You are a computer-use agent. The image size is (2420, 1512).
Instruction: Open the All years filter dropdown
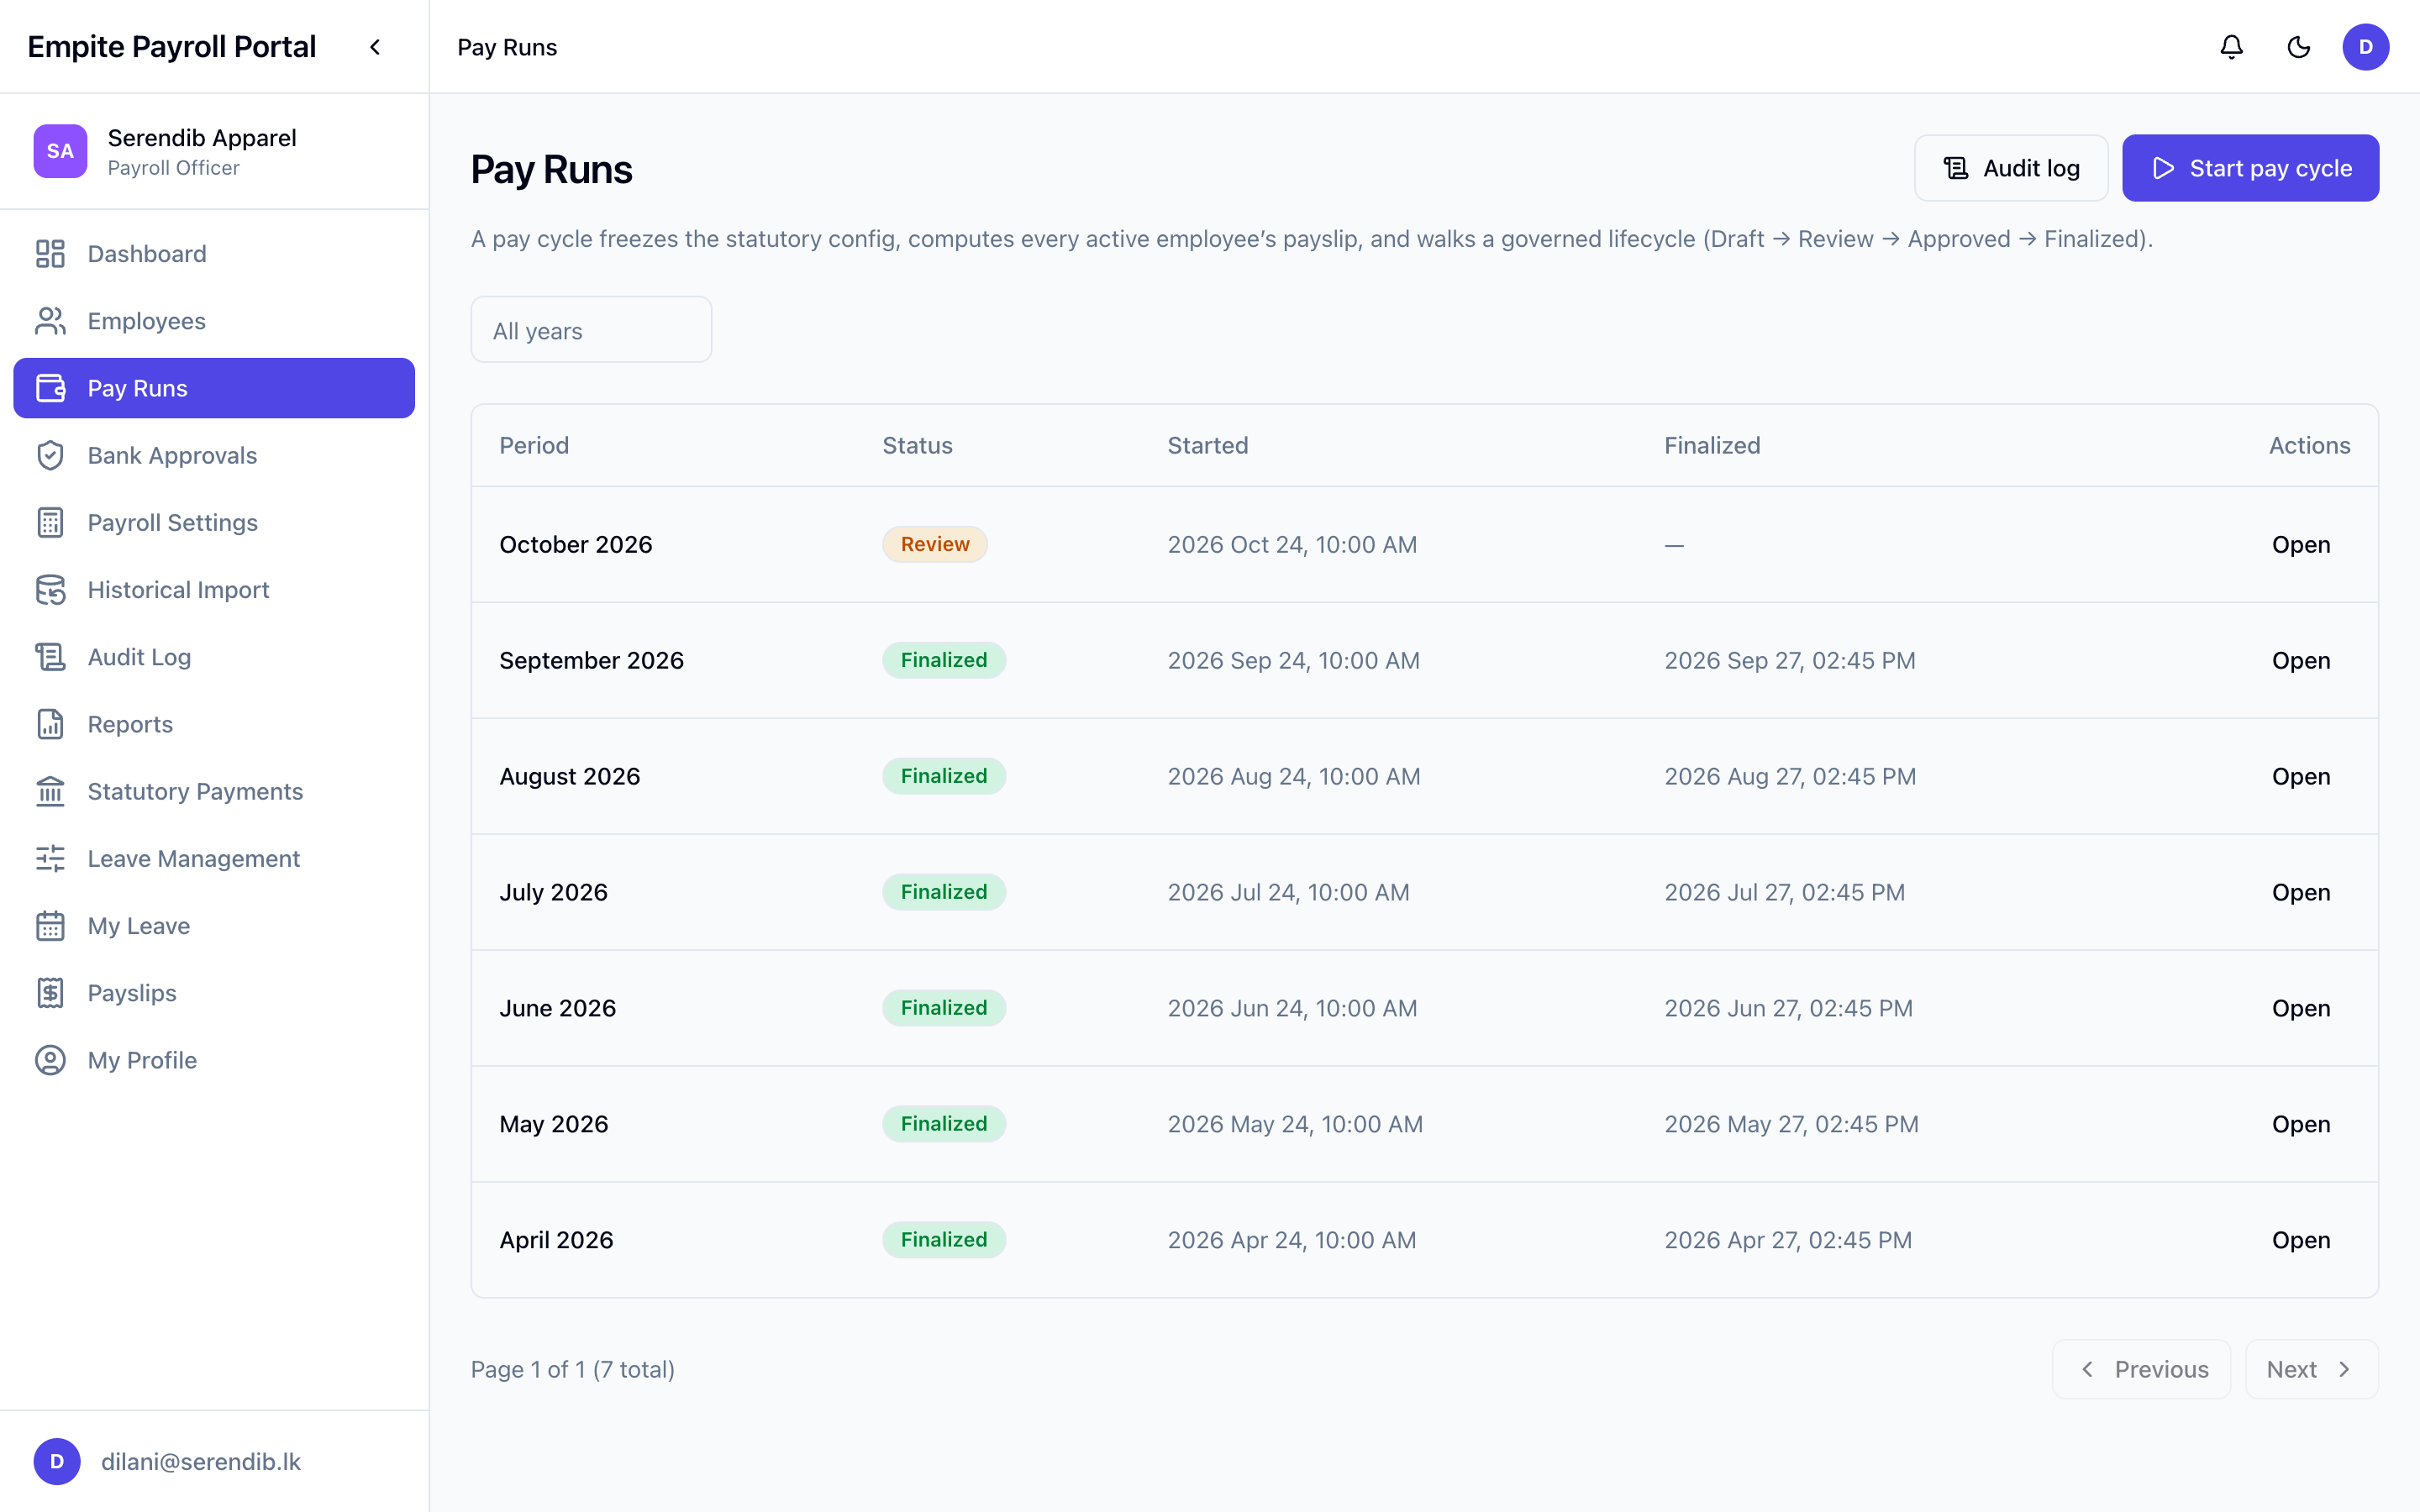pos(591,329)
